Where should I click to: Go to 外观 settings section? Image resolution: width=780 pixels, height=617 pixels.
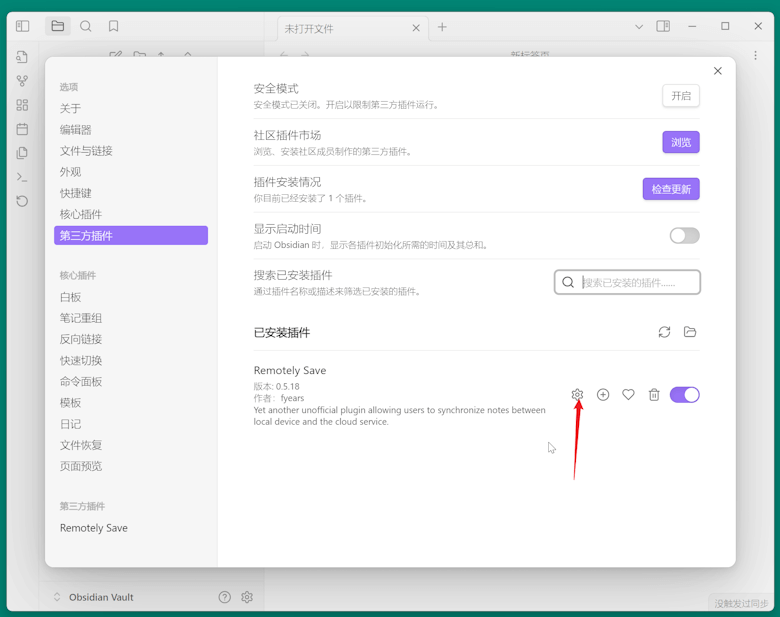coord(70,172)
